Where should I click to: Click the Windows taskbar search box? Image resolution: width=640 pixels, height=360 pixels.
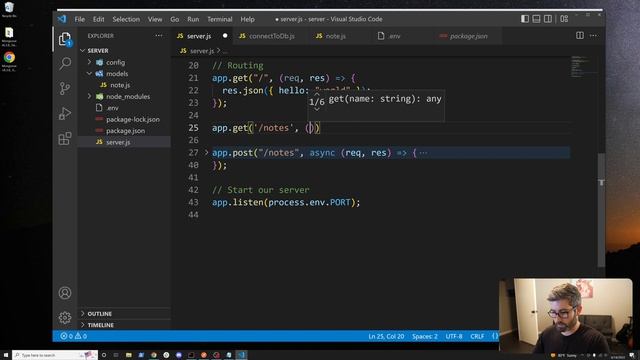[55, 355]
